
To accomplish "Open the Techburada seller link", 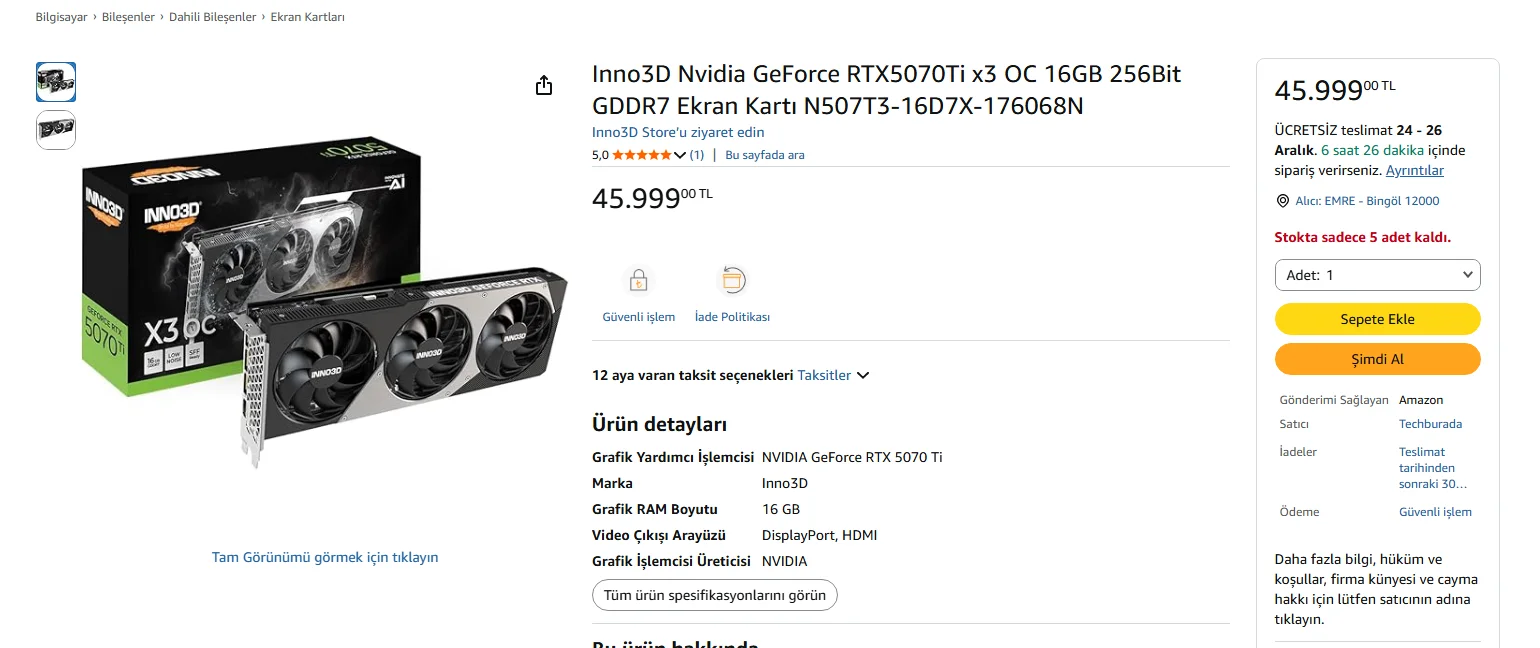I will tap(1430, 424).
